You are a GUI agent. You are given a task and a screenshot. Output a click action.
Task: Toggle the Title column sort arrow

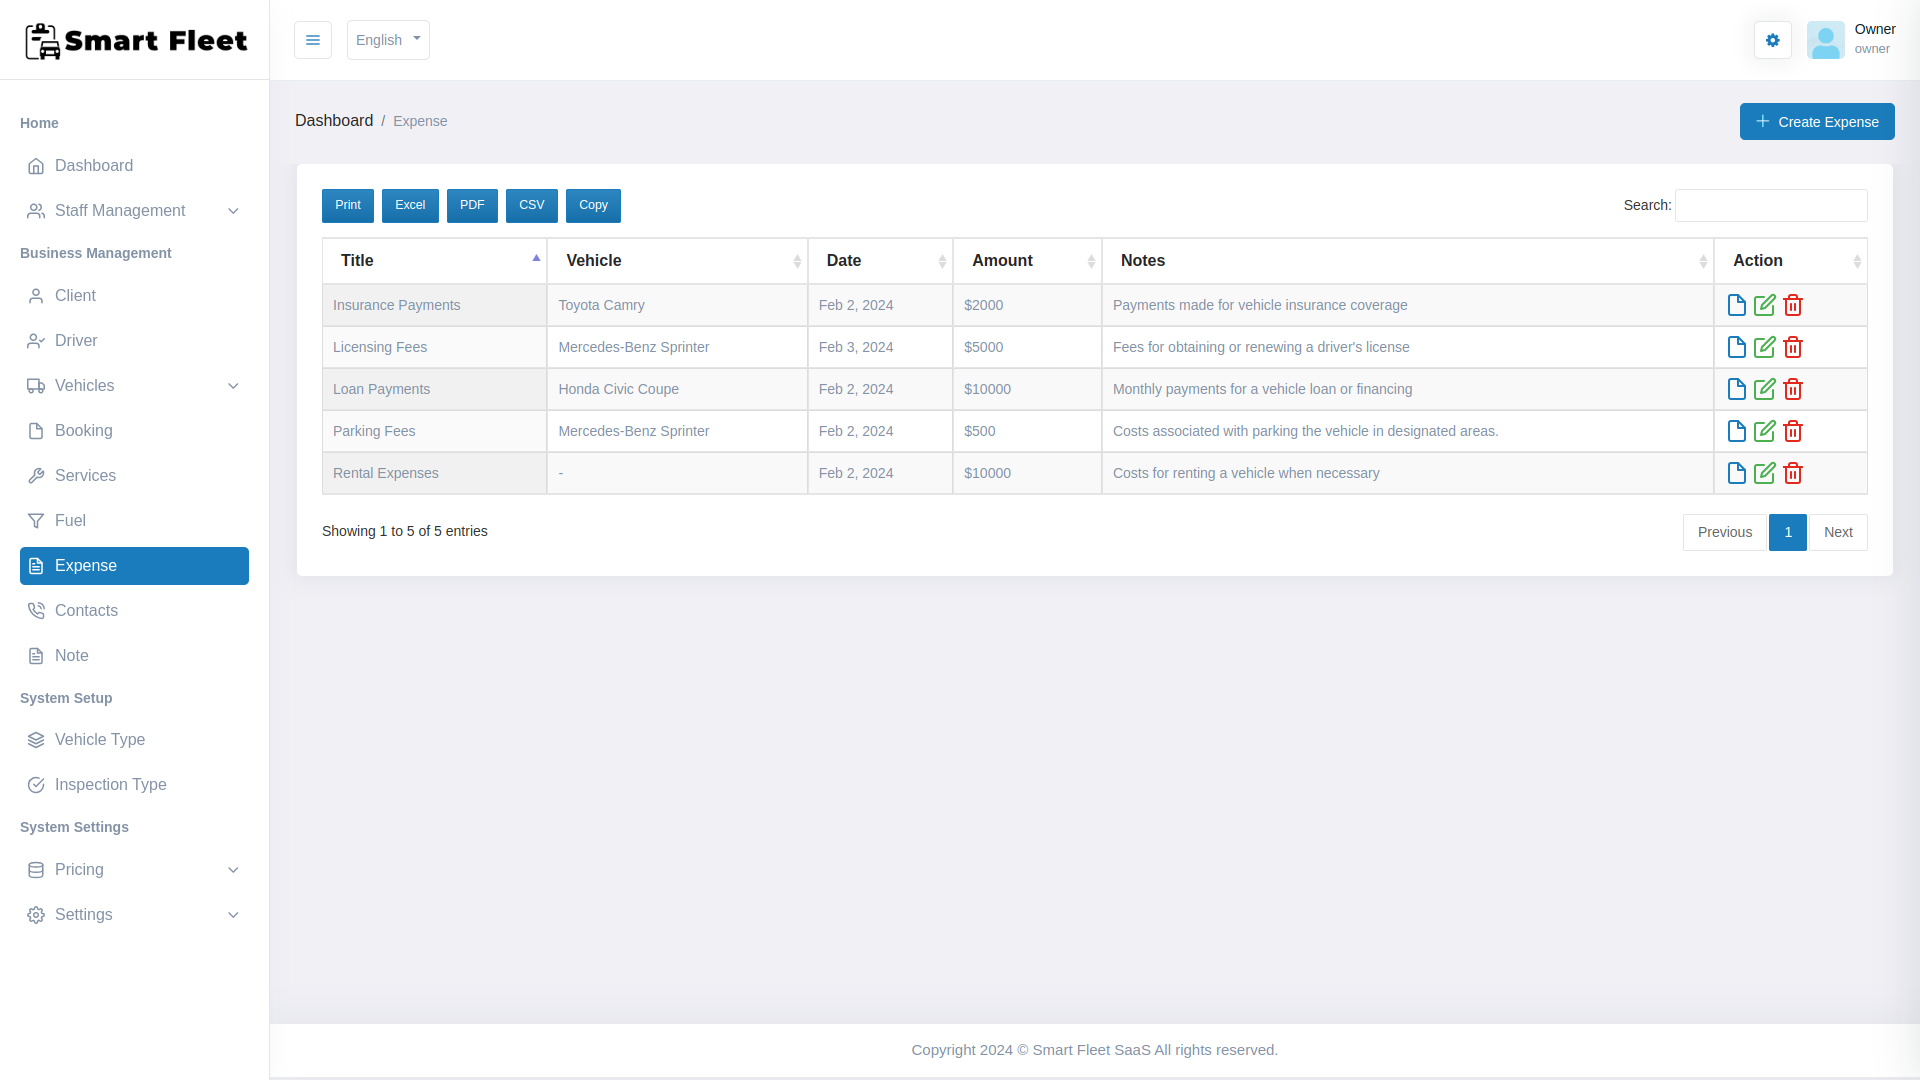[x=536, y=258]
